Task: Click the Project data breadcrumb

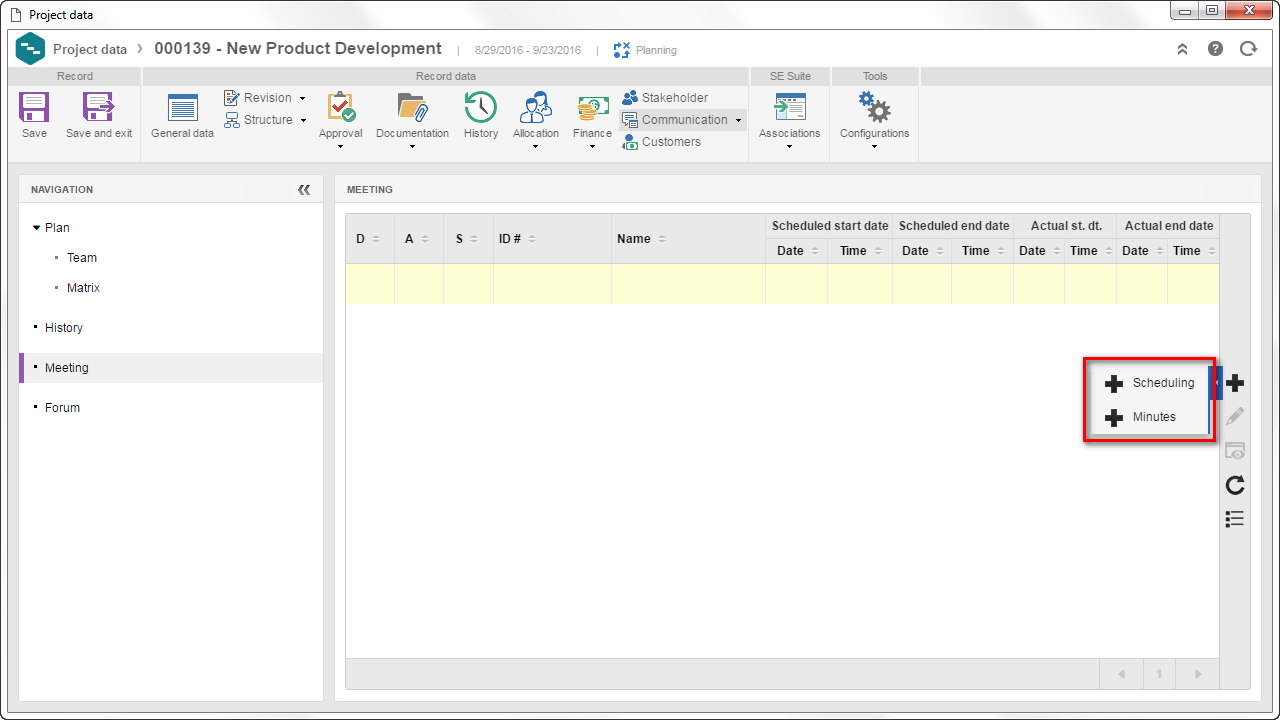Action: [x=90, y=49]
